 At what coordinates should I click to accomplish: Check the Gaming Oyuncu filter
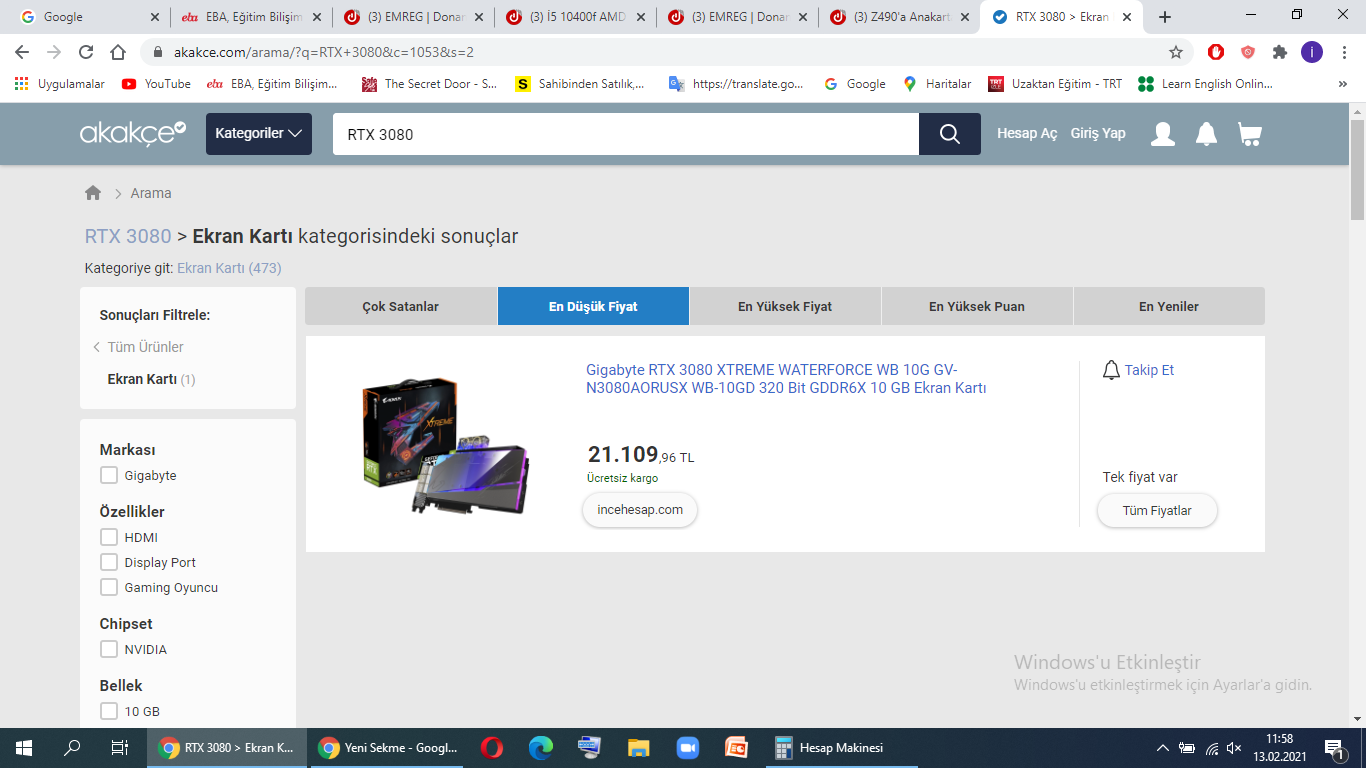(x=109, y=587)
